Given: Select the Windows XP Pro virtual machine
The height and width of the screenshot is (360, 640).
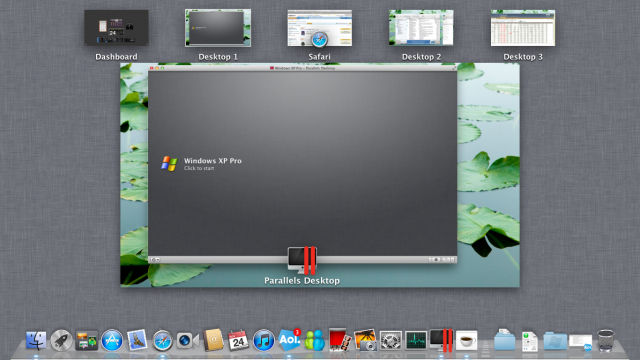Looking at the screenshot, I should [x=202, y=163].
